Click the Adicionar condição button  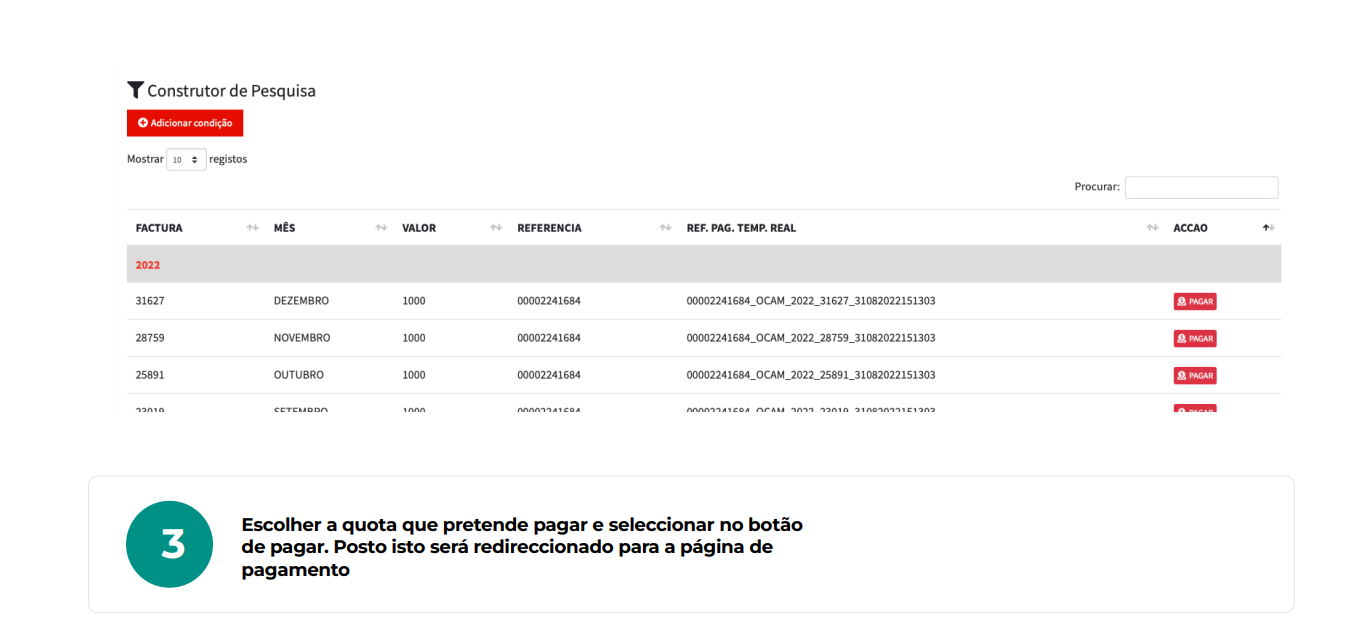pyautogui.click(x=185, y=123)
